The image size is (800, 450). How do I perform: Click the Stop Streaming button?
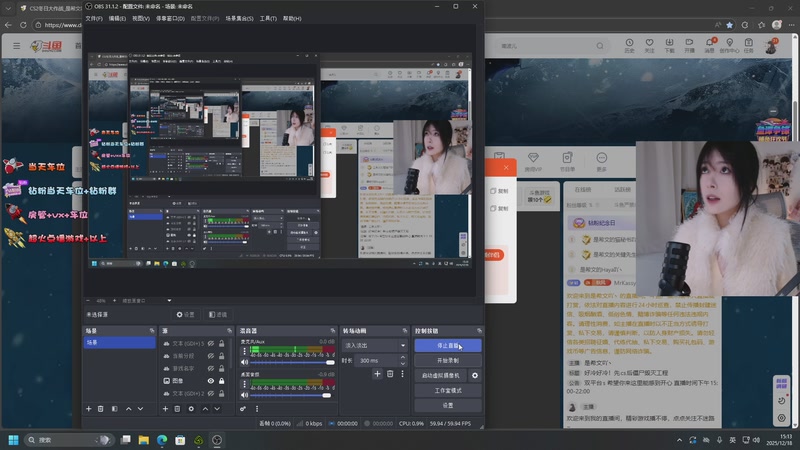coord(448,345)
